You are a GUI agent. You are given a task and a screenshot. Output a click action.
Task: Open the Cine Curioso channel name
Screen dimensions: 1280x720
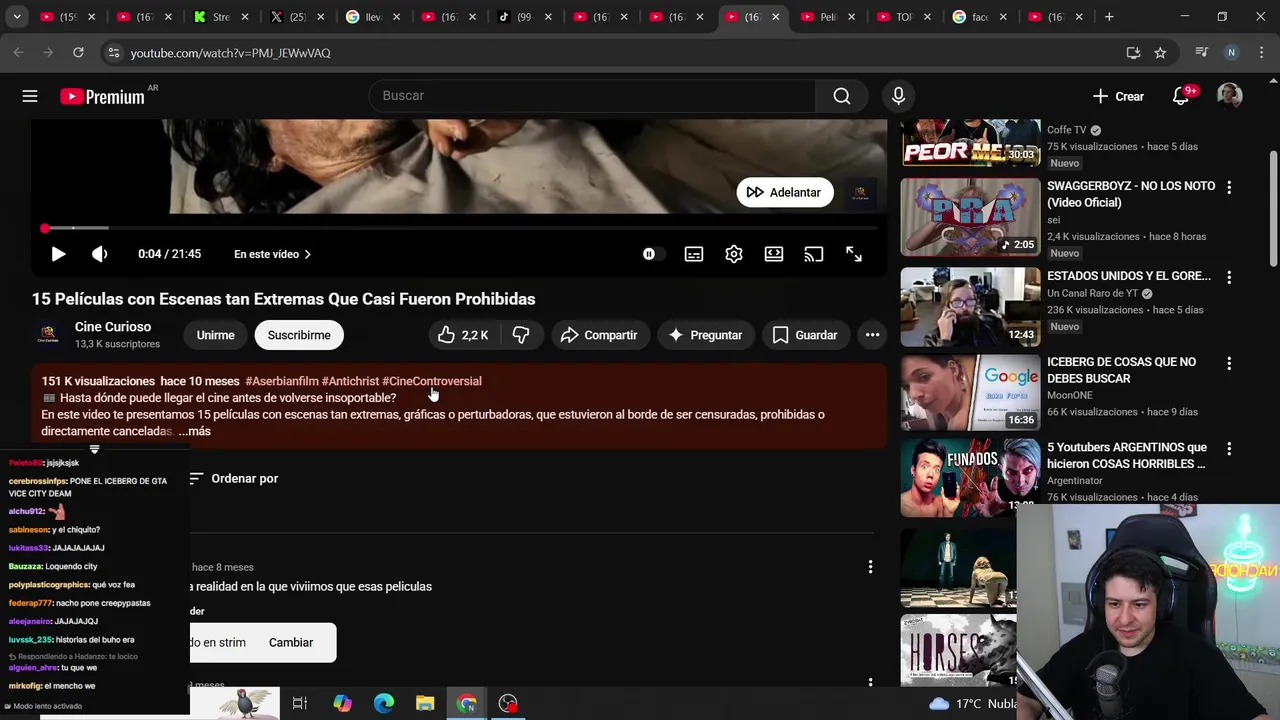pyautogui.click(x=113, y=327)
